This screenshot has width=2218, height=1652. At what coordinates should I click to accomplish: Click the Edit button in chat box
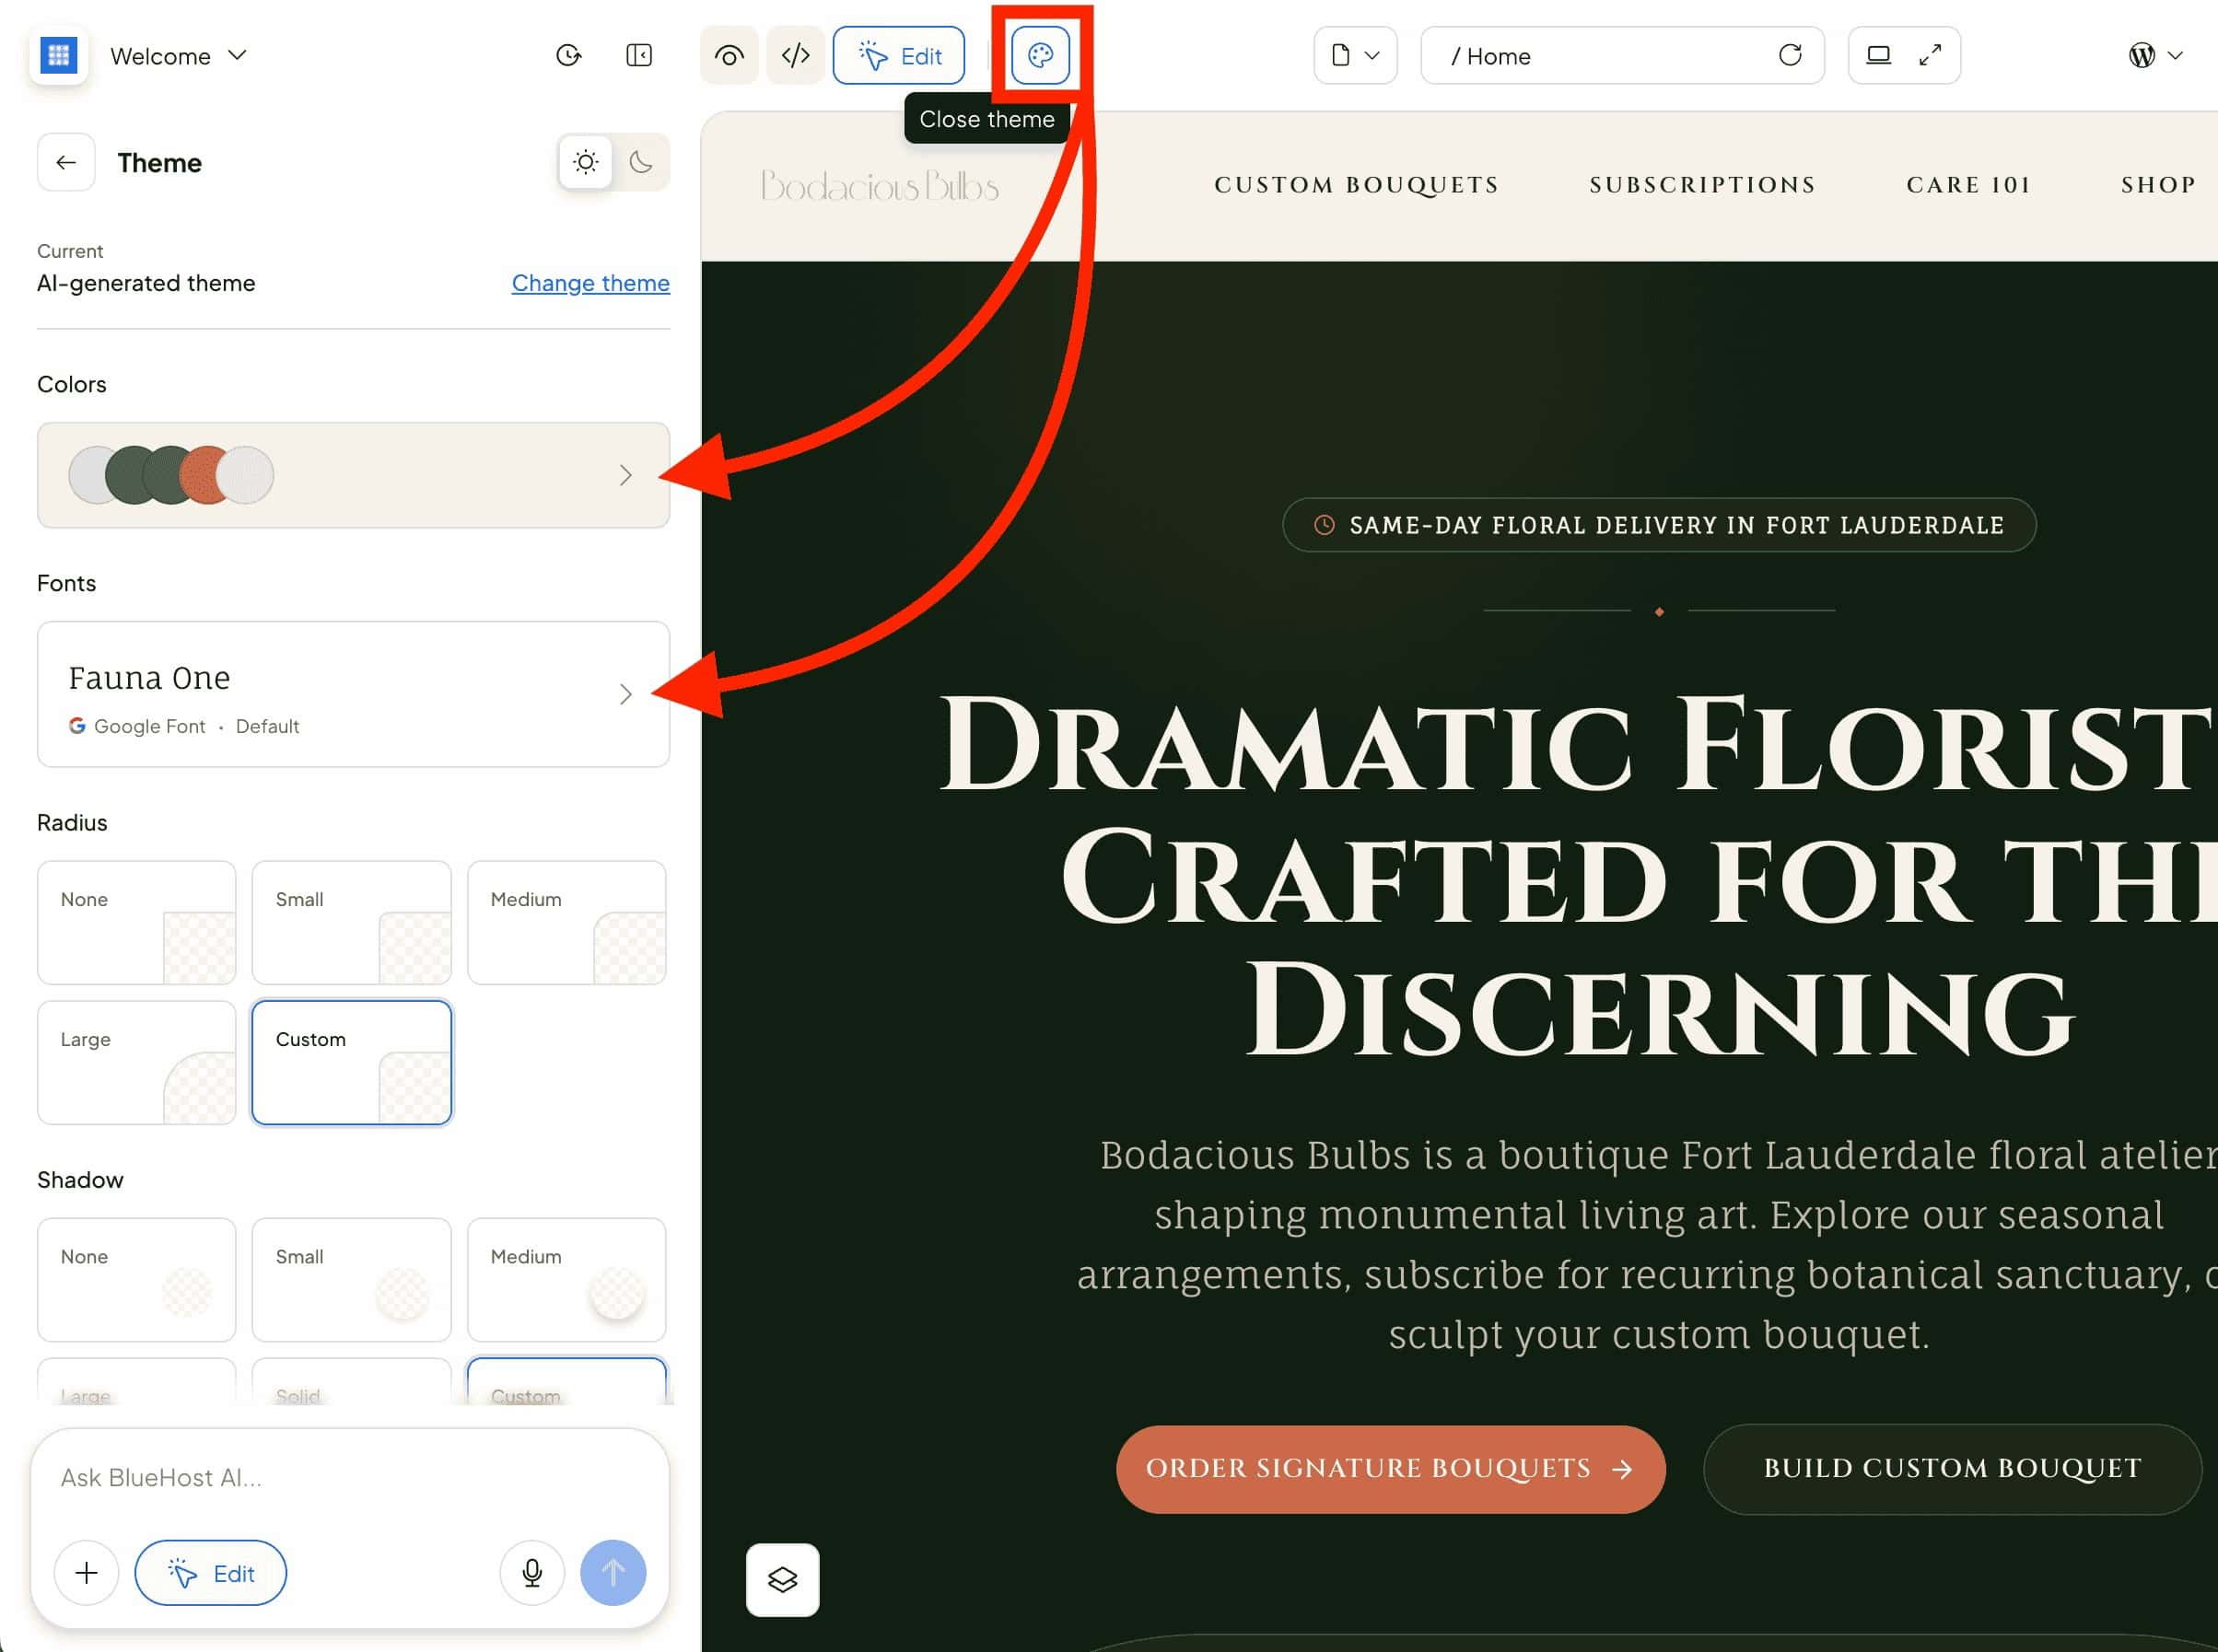pyautogui.click(x=211, y=1573)
